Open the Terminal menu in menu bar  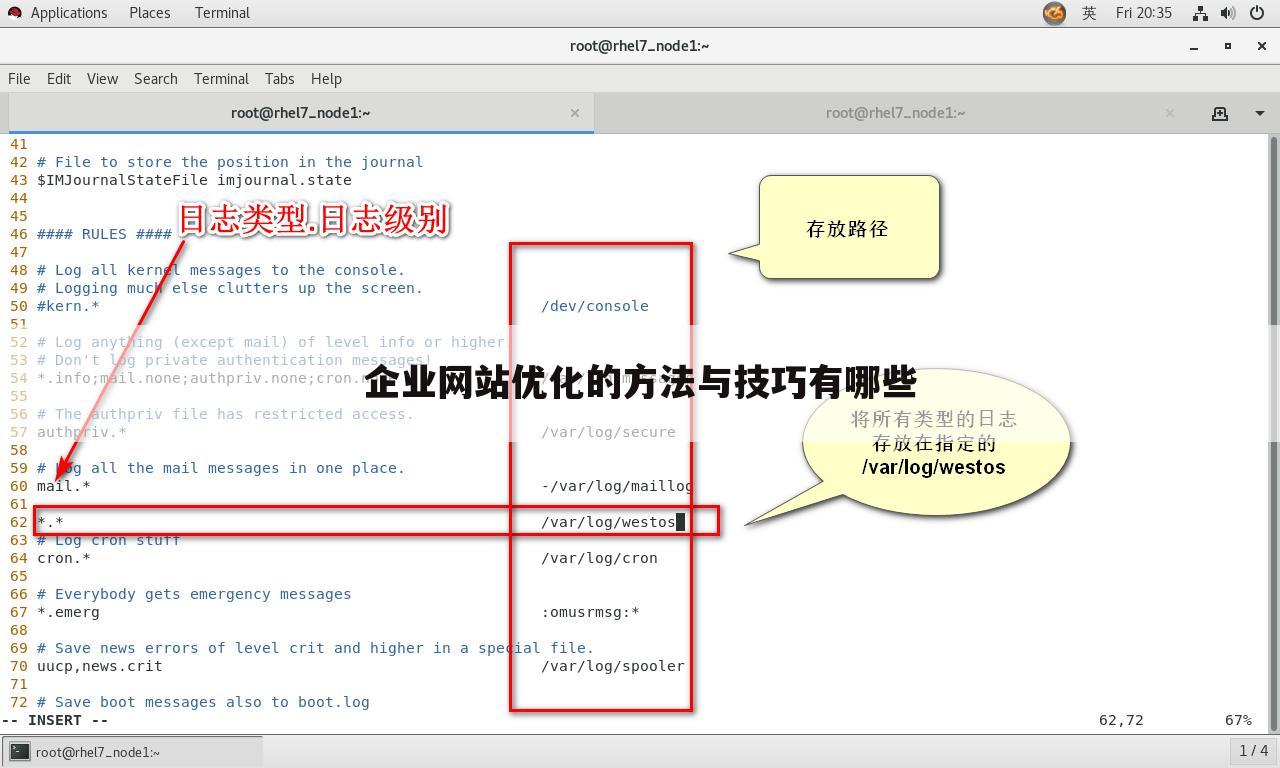(221, 78)
